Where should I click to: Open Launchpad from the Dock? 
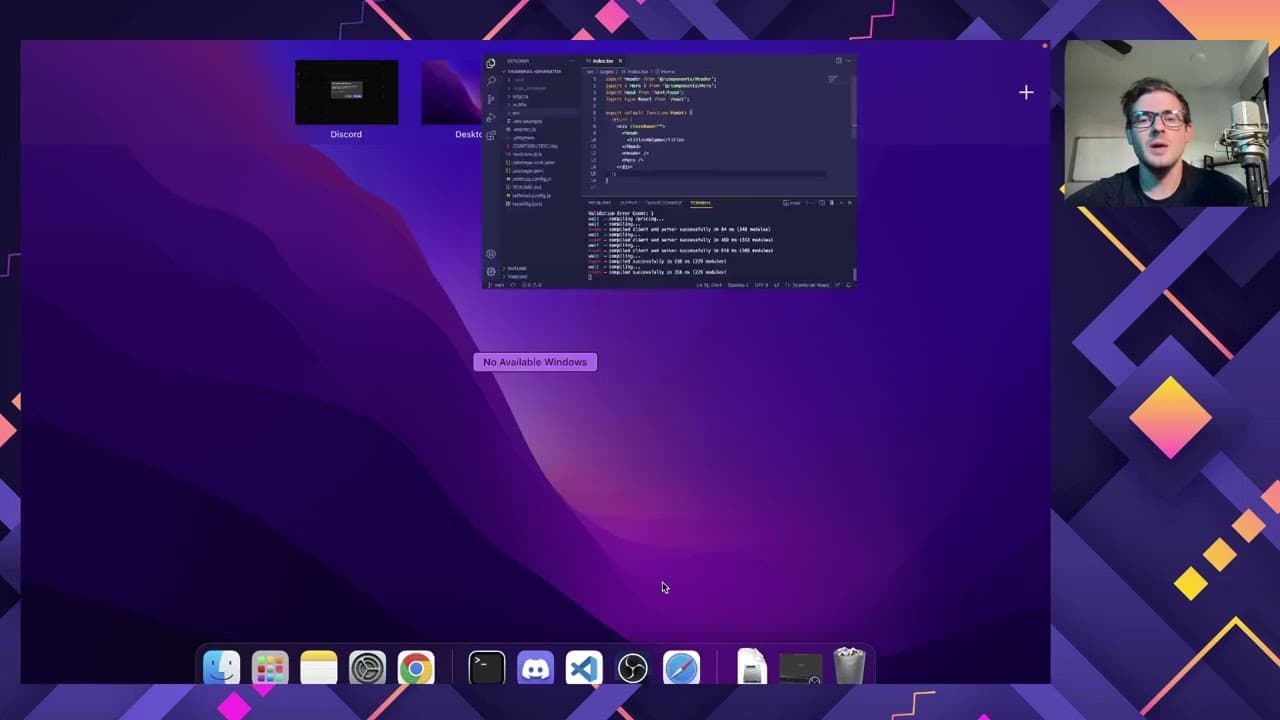(270, 668)
